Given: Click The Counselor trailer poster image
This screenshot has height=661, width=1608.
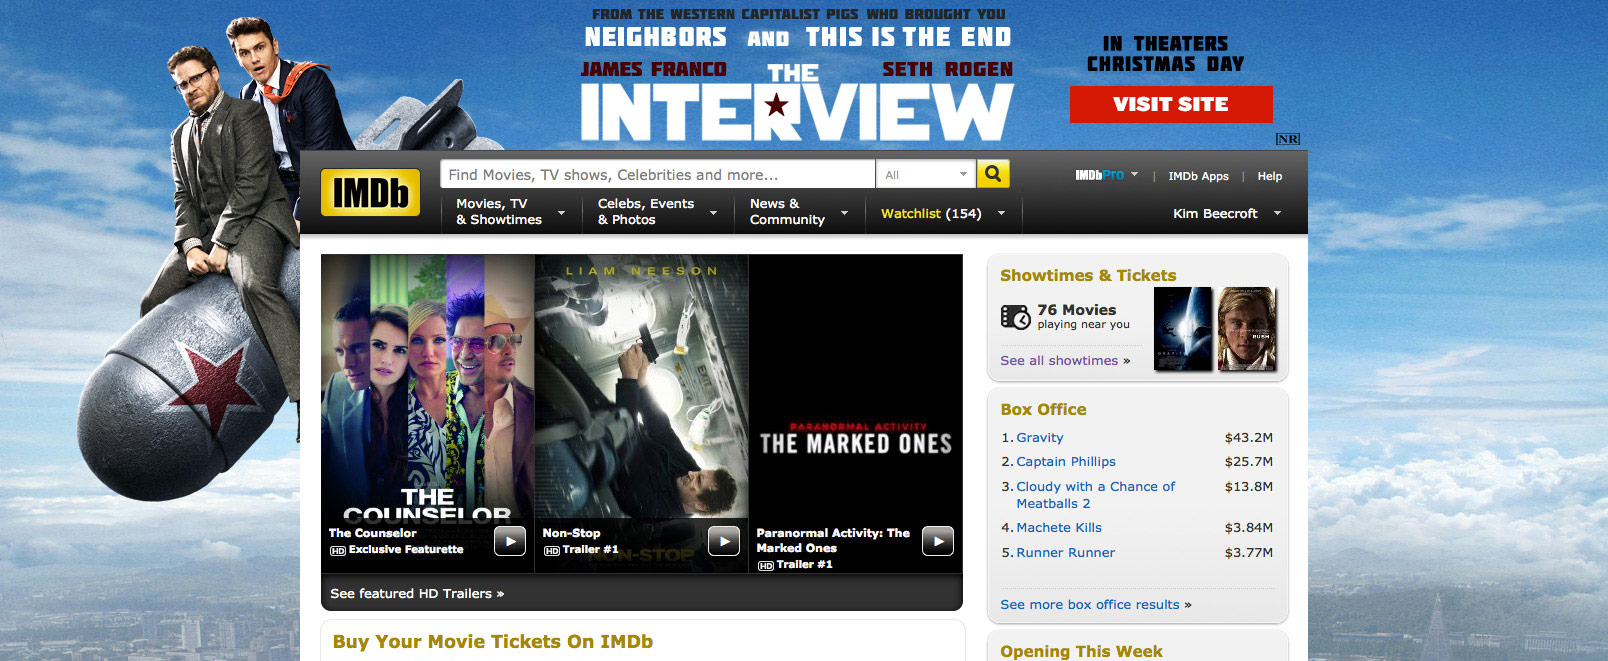Looking at the screenshot, I should [427, 390].
